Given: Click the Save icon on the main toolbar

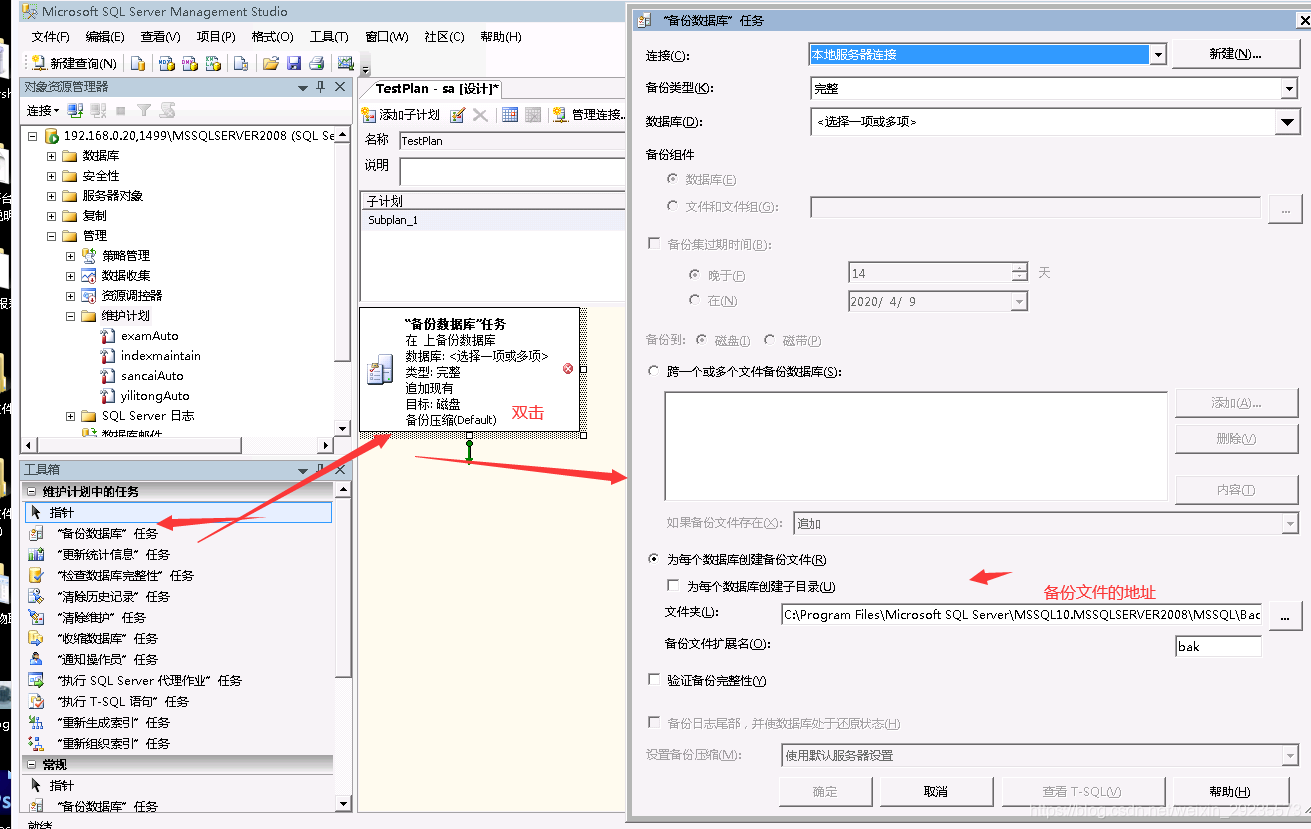Looking at the screenshot, I should [x=293, y=62].
